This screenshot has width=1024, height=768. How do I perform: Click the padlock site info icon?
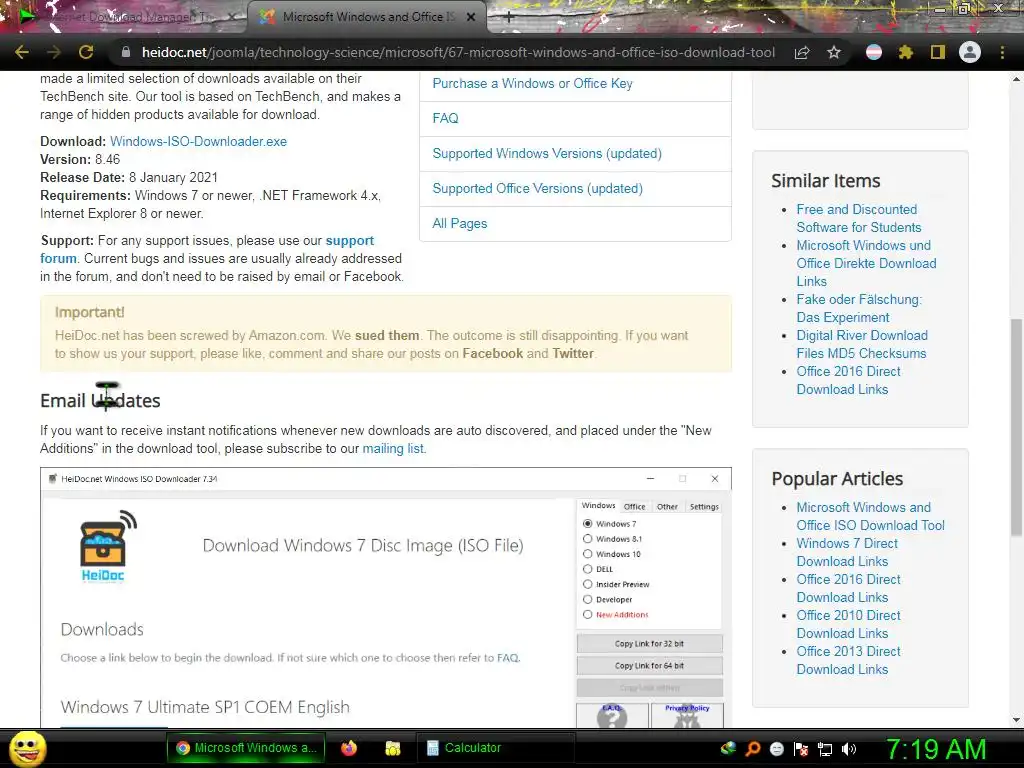click(126, 52)
